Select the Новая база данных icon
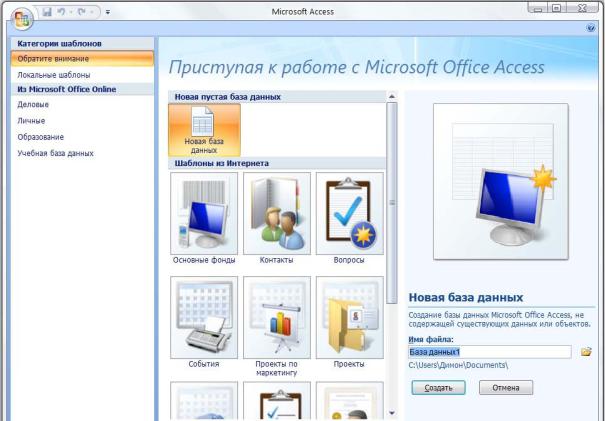This screenshot has width=605, height=421. point(204,130)
